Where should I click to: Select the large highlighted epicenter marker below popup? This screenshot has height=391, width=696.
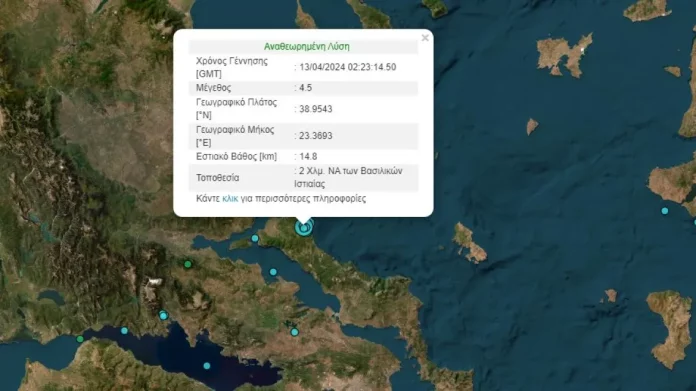coord(304,228)
